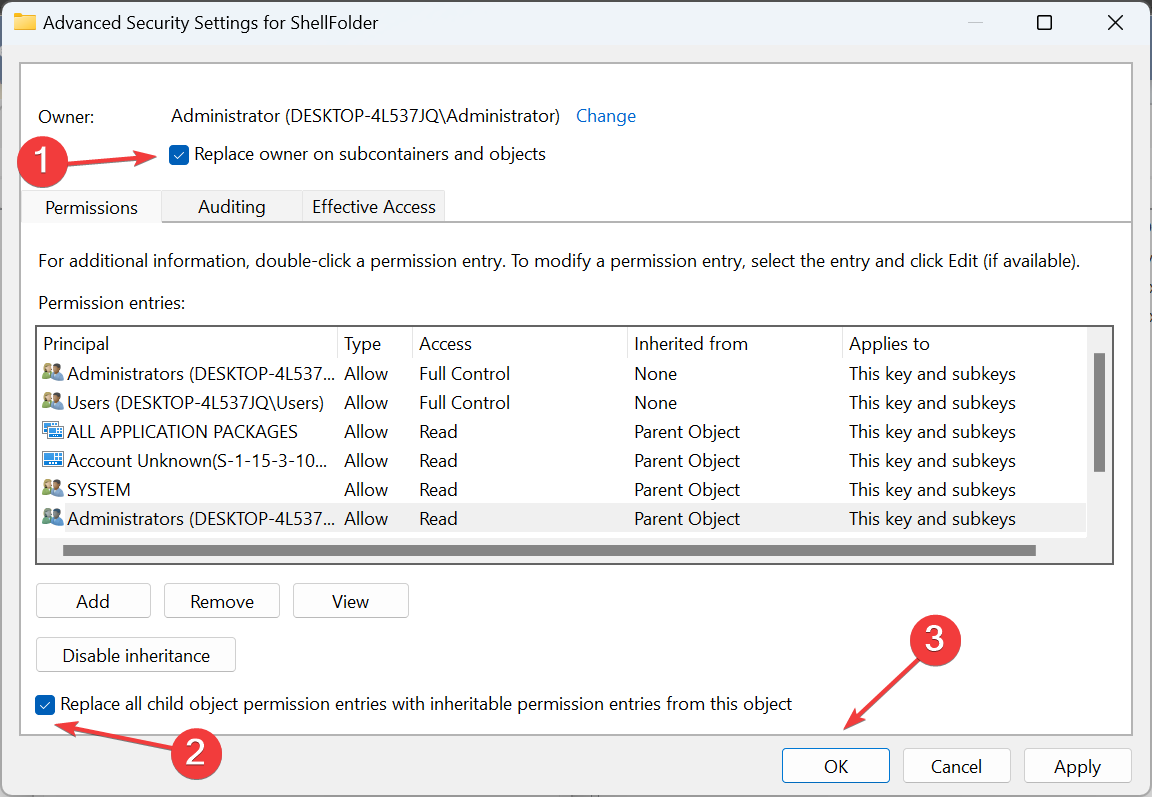The height and width of the screenshot is (797, 1152).
Task: Maximize the Advanced Security Settings window
Action: (1044, 22)
